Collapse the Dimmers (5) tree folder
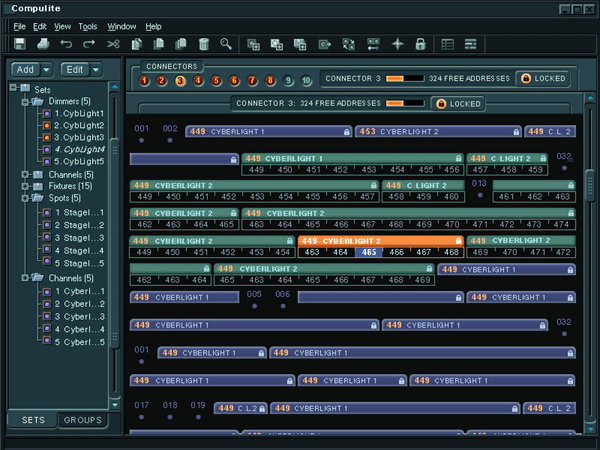This screenshot has height=450, width=600. pos(25,101)
